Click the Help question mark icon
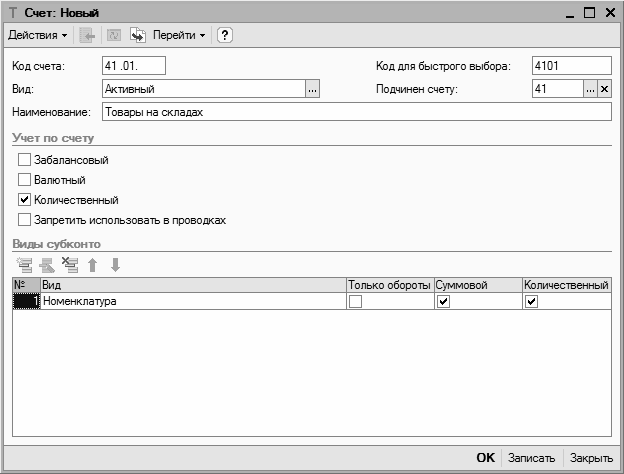This screenshot has width=624, height=474. click(x=225, y=35)
